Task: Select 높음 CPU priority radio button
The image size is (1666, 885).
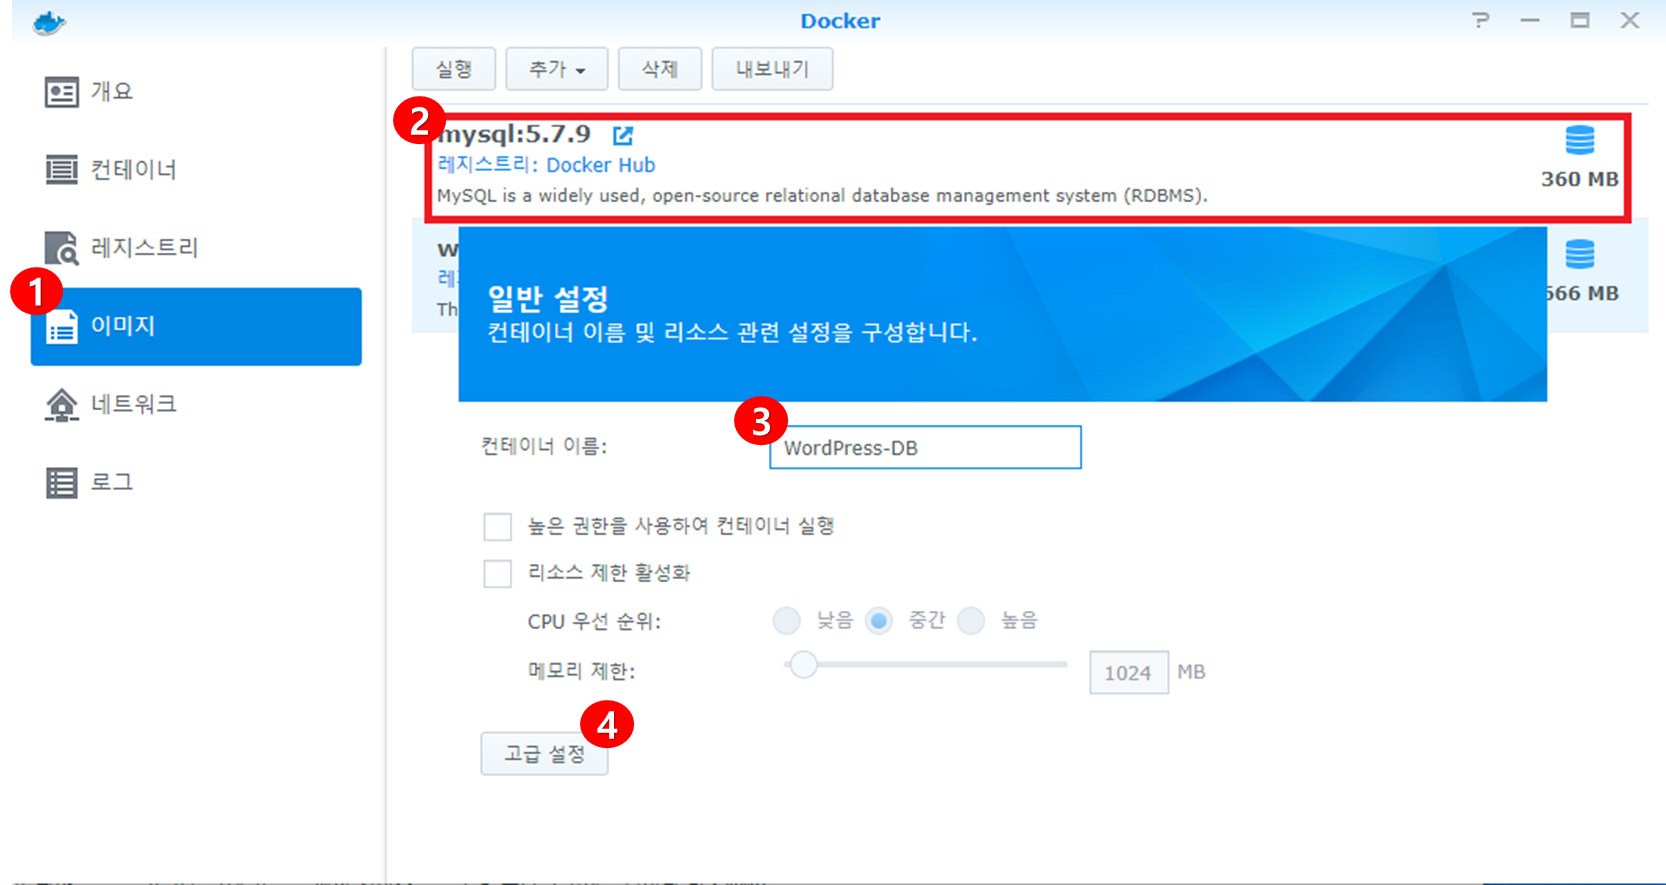Action: pyautogui.click(x=971, y=621)
